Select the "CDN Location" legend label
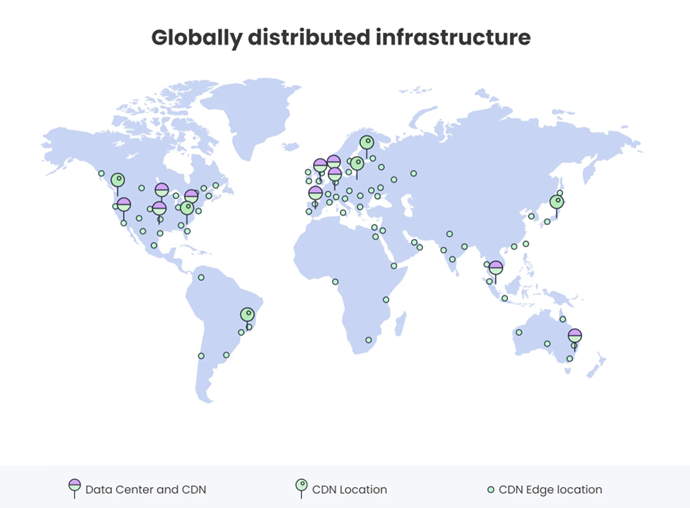This screenshot has height=508, width=690. (349, 490)
